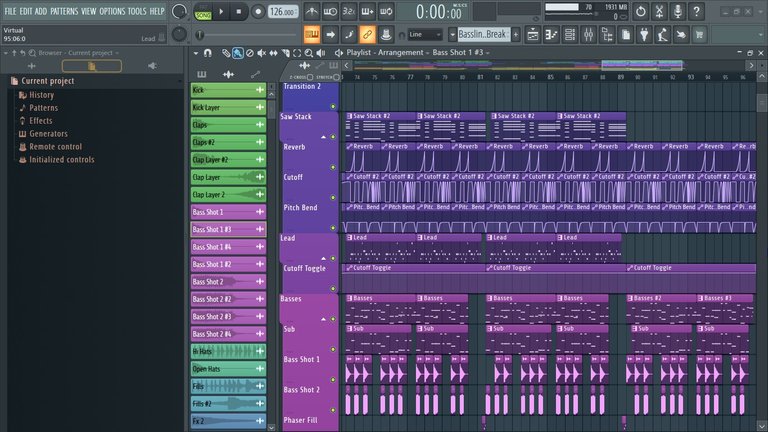Open the FILE menu
Viewport: 768px width, 432px height.
tap(10, 11)
